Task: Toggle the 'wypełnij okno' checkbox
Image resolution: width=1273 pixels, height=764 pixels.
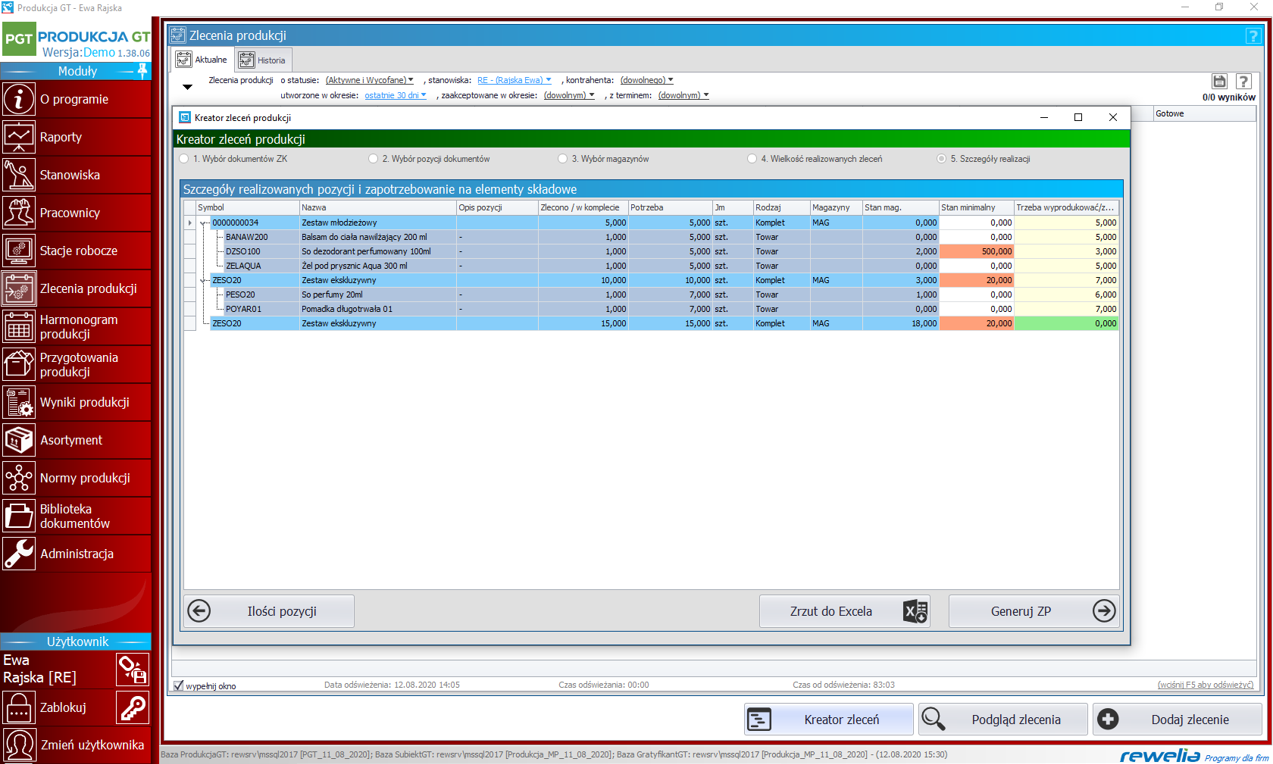Action: (179, 686)
